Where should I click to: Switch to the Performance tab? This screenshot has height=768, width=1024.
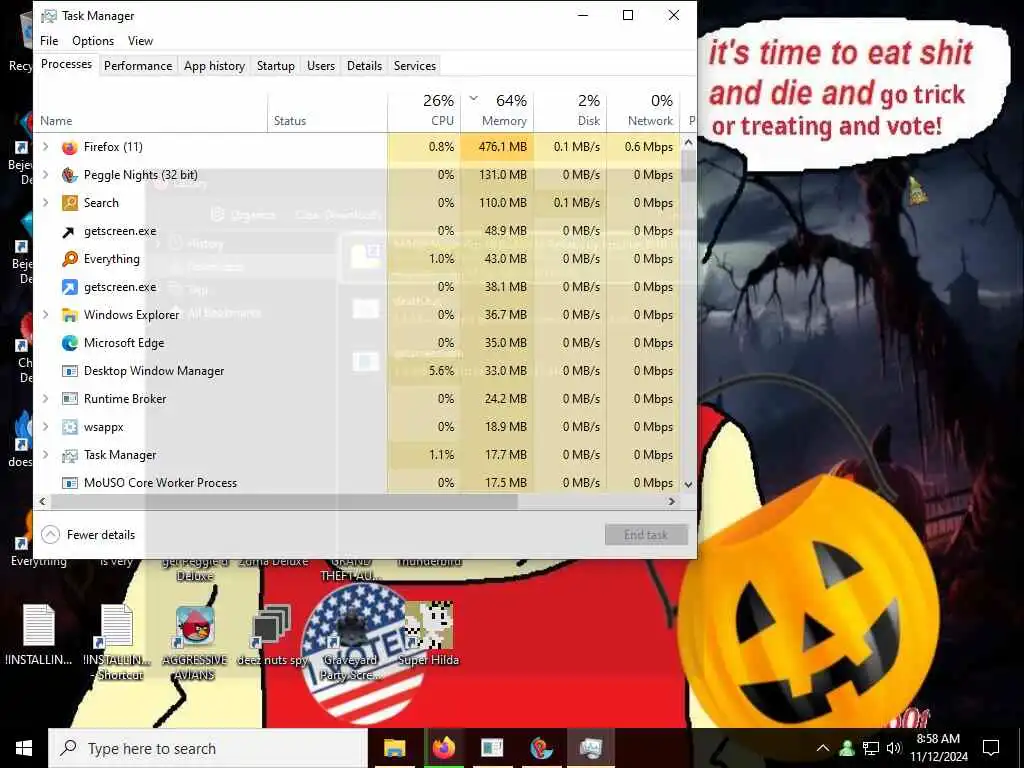[x=138, y=66]
